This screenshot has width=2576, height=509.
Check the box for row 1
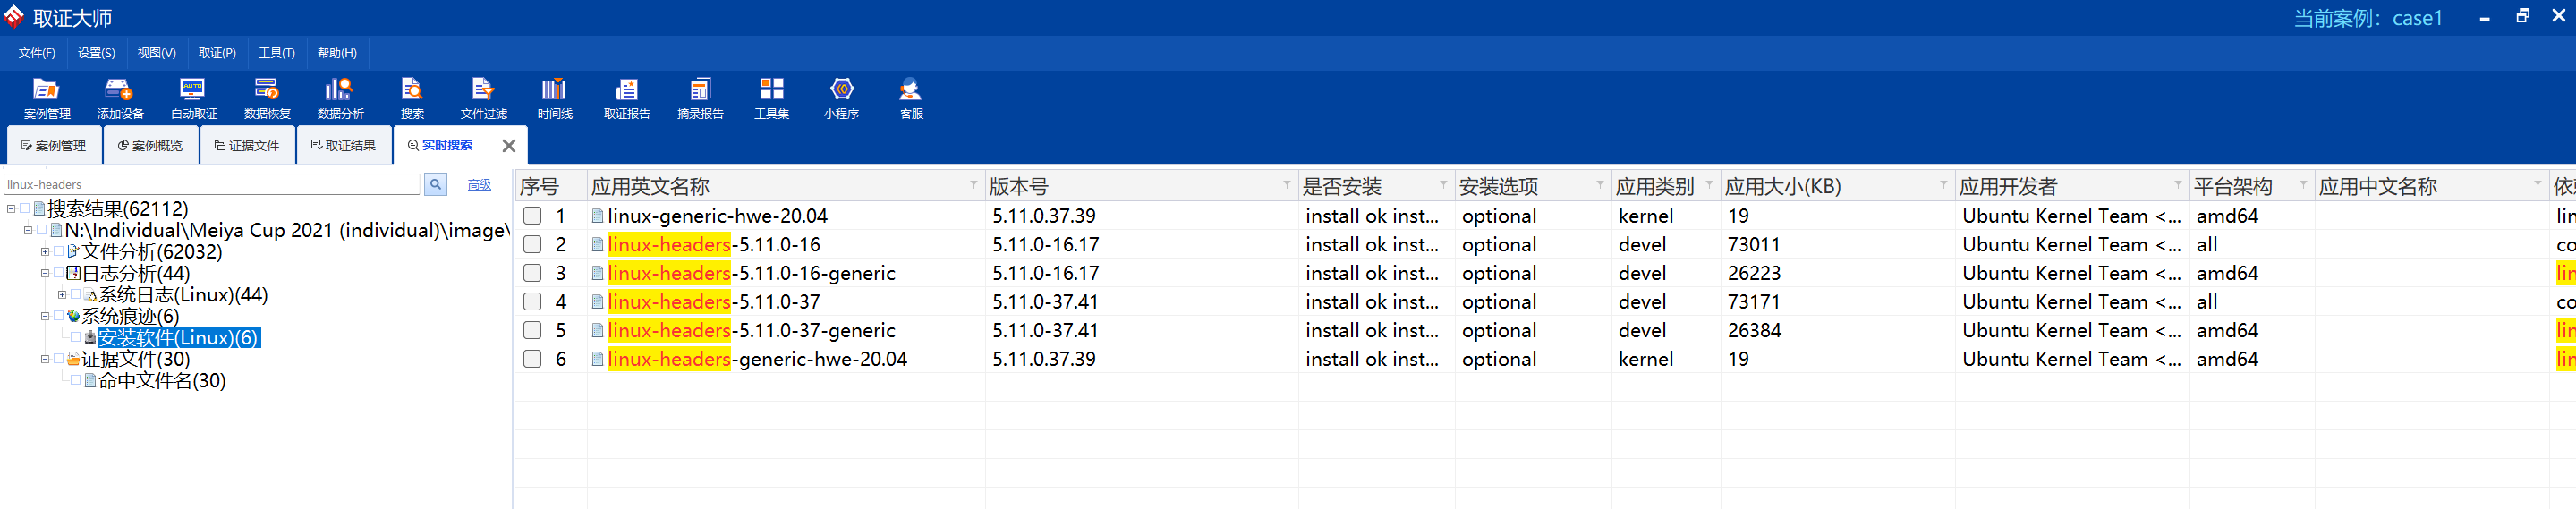click(x=533, y=216)
